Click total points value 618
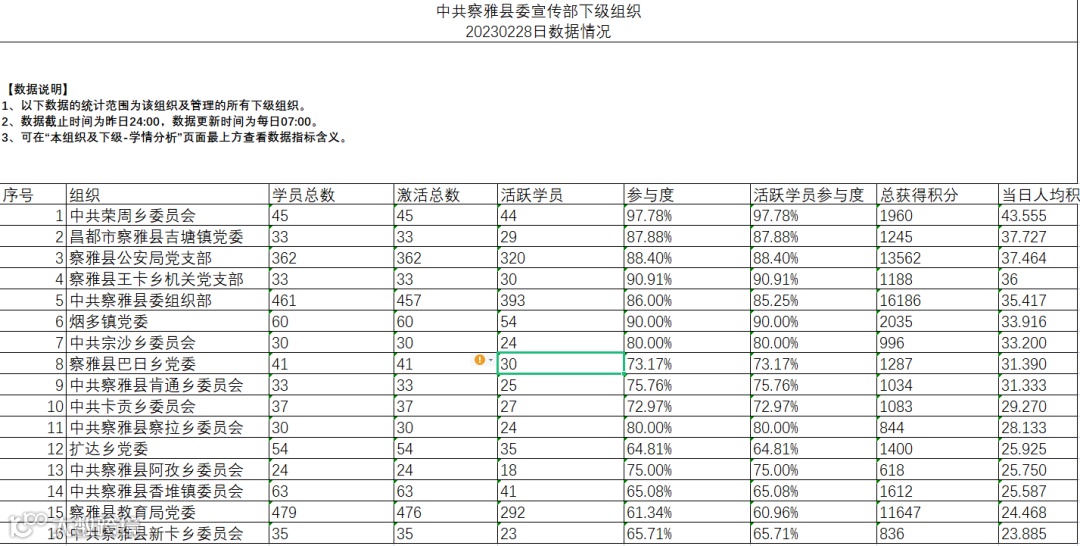 coord(937,470)
